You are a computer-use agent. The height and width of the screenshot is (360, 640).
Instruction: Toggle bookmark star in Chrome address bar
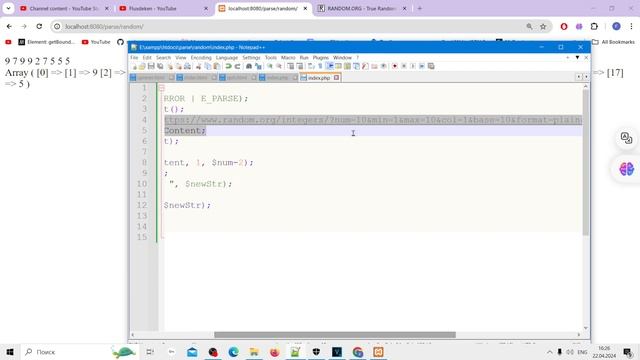point(543,27)
